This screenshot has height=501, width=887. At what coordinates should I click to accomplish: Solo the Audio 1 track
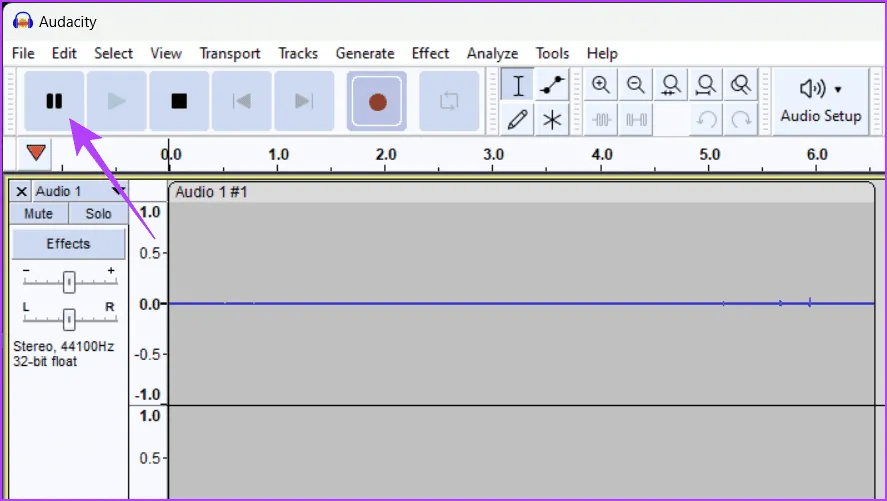98,214
